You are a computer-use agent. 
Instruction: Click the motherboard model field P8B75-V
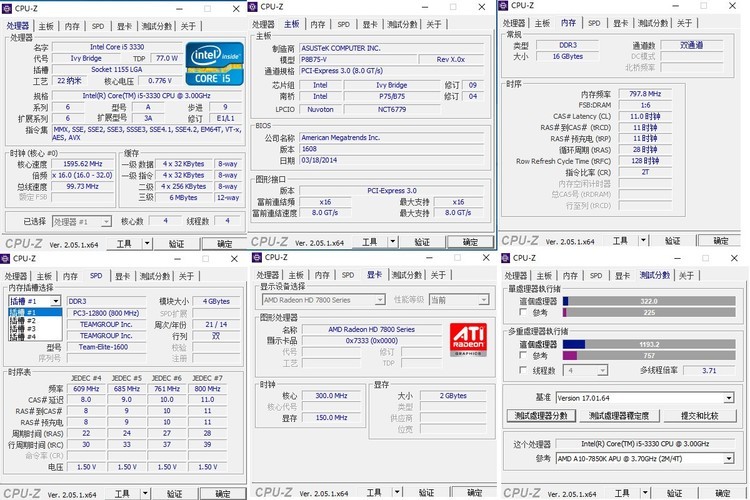click(358, 59)
